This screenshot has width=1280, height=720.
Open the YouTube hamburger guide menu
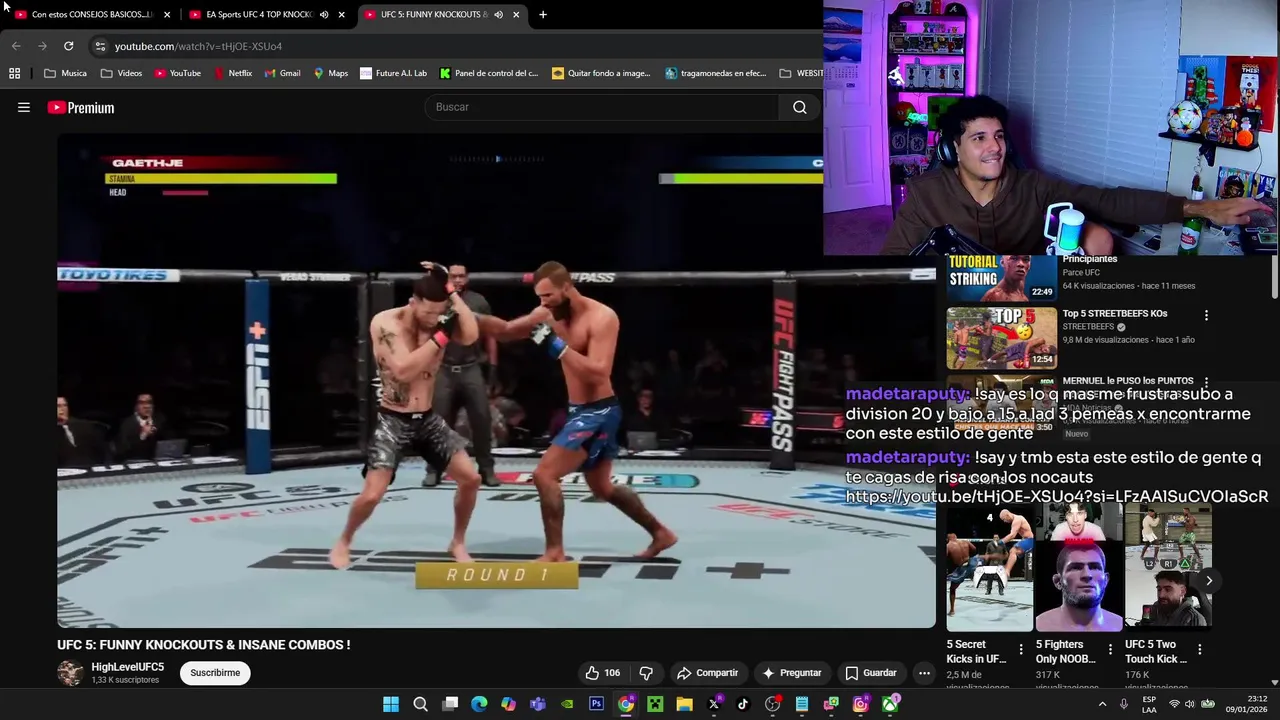(24, 108)
